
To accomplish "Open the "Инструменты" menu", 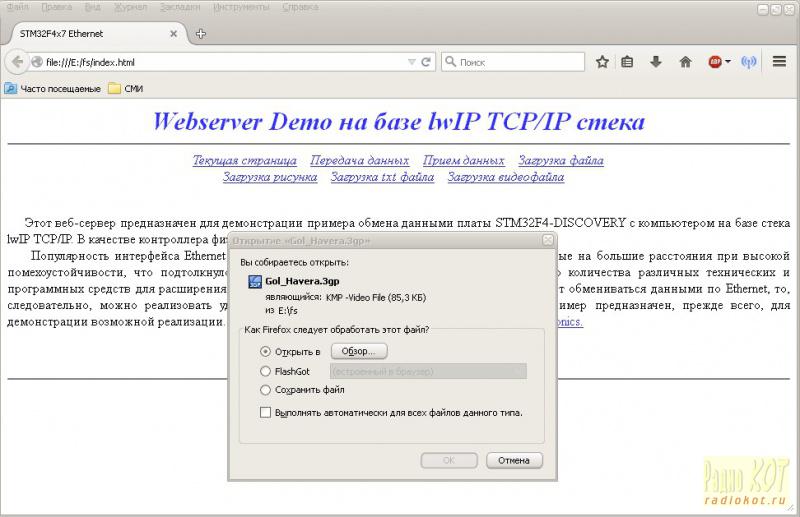I will point(238,6).
